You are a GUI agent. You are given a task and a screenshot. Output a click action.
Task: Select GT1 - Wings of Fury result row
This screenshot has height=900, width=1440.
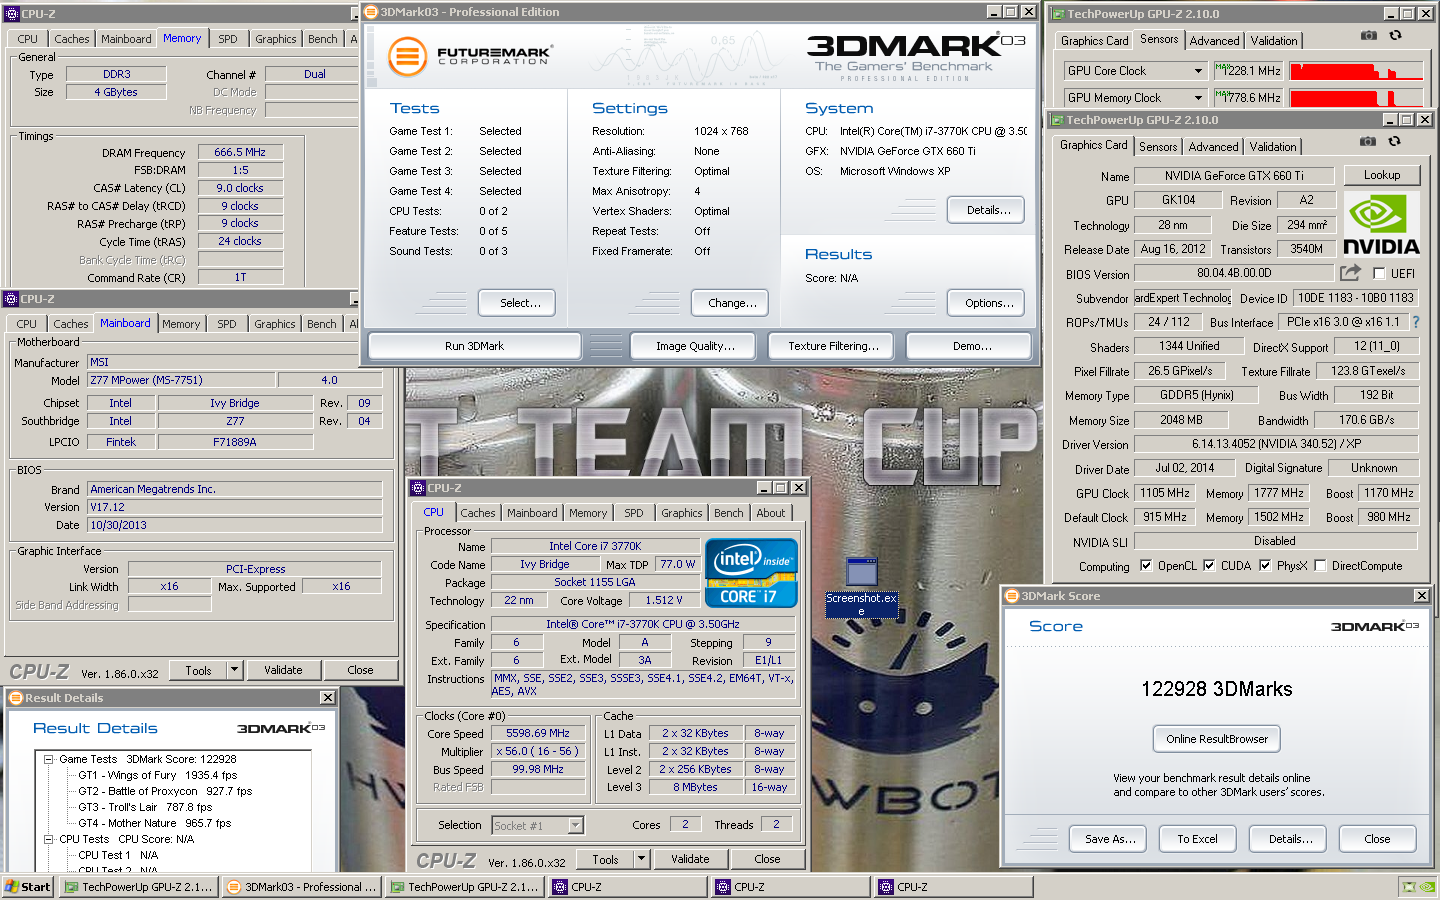tap(158, 775)
